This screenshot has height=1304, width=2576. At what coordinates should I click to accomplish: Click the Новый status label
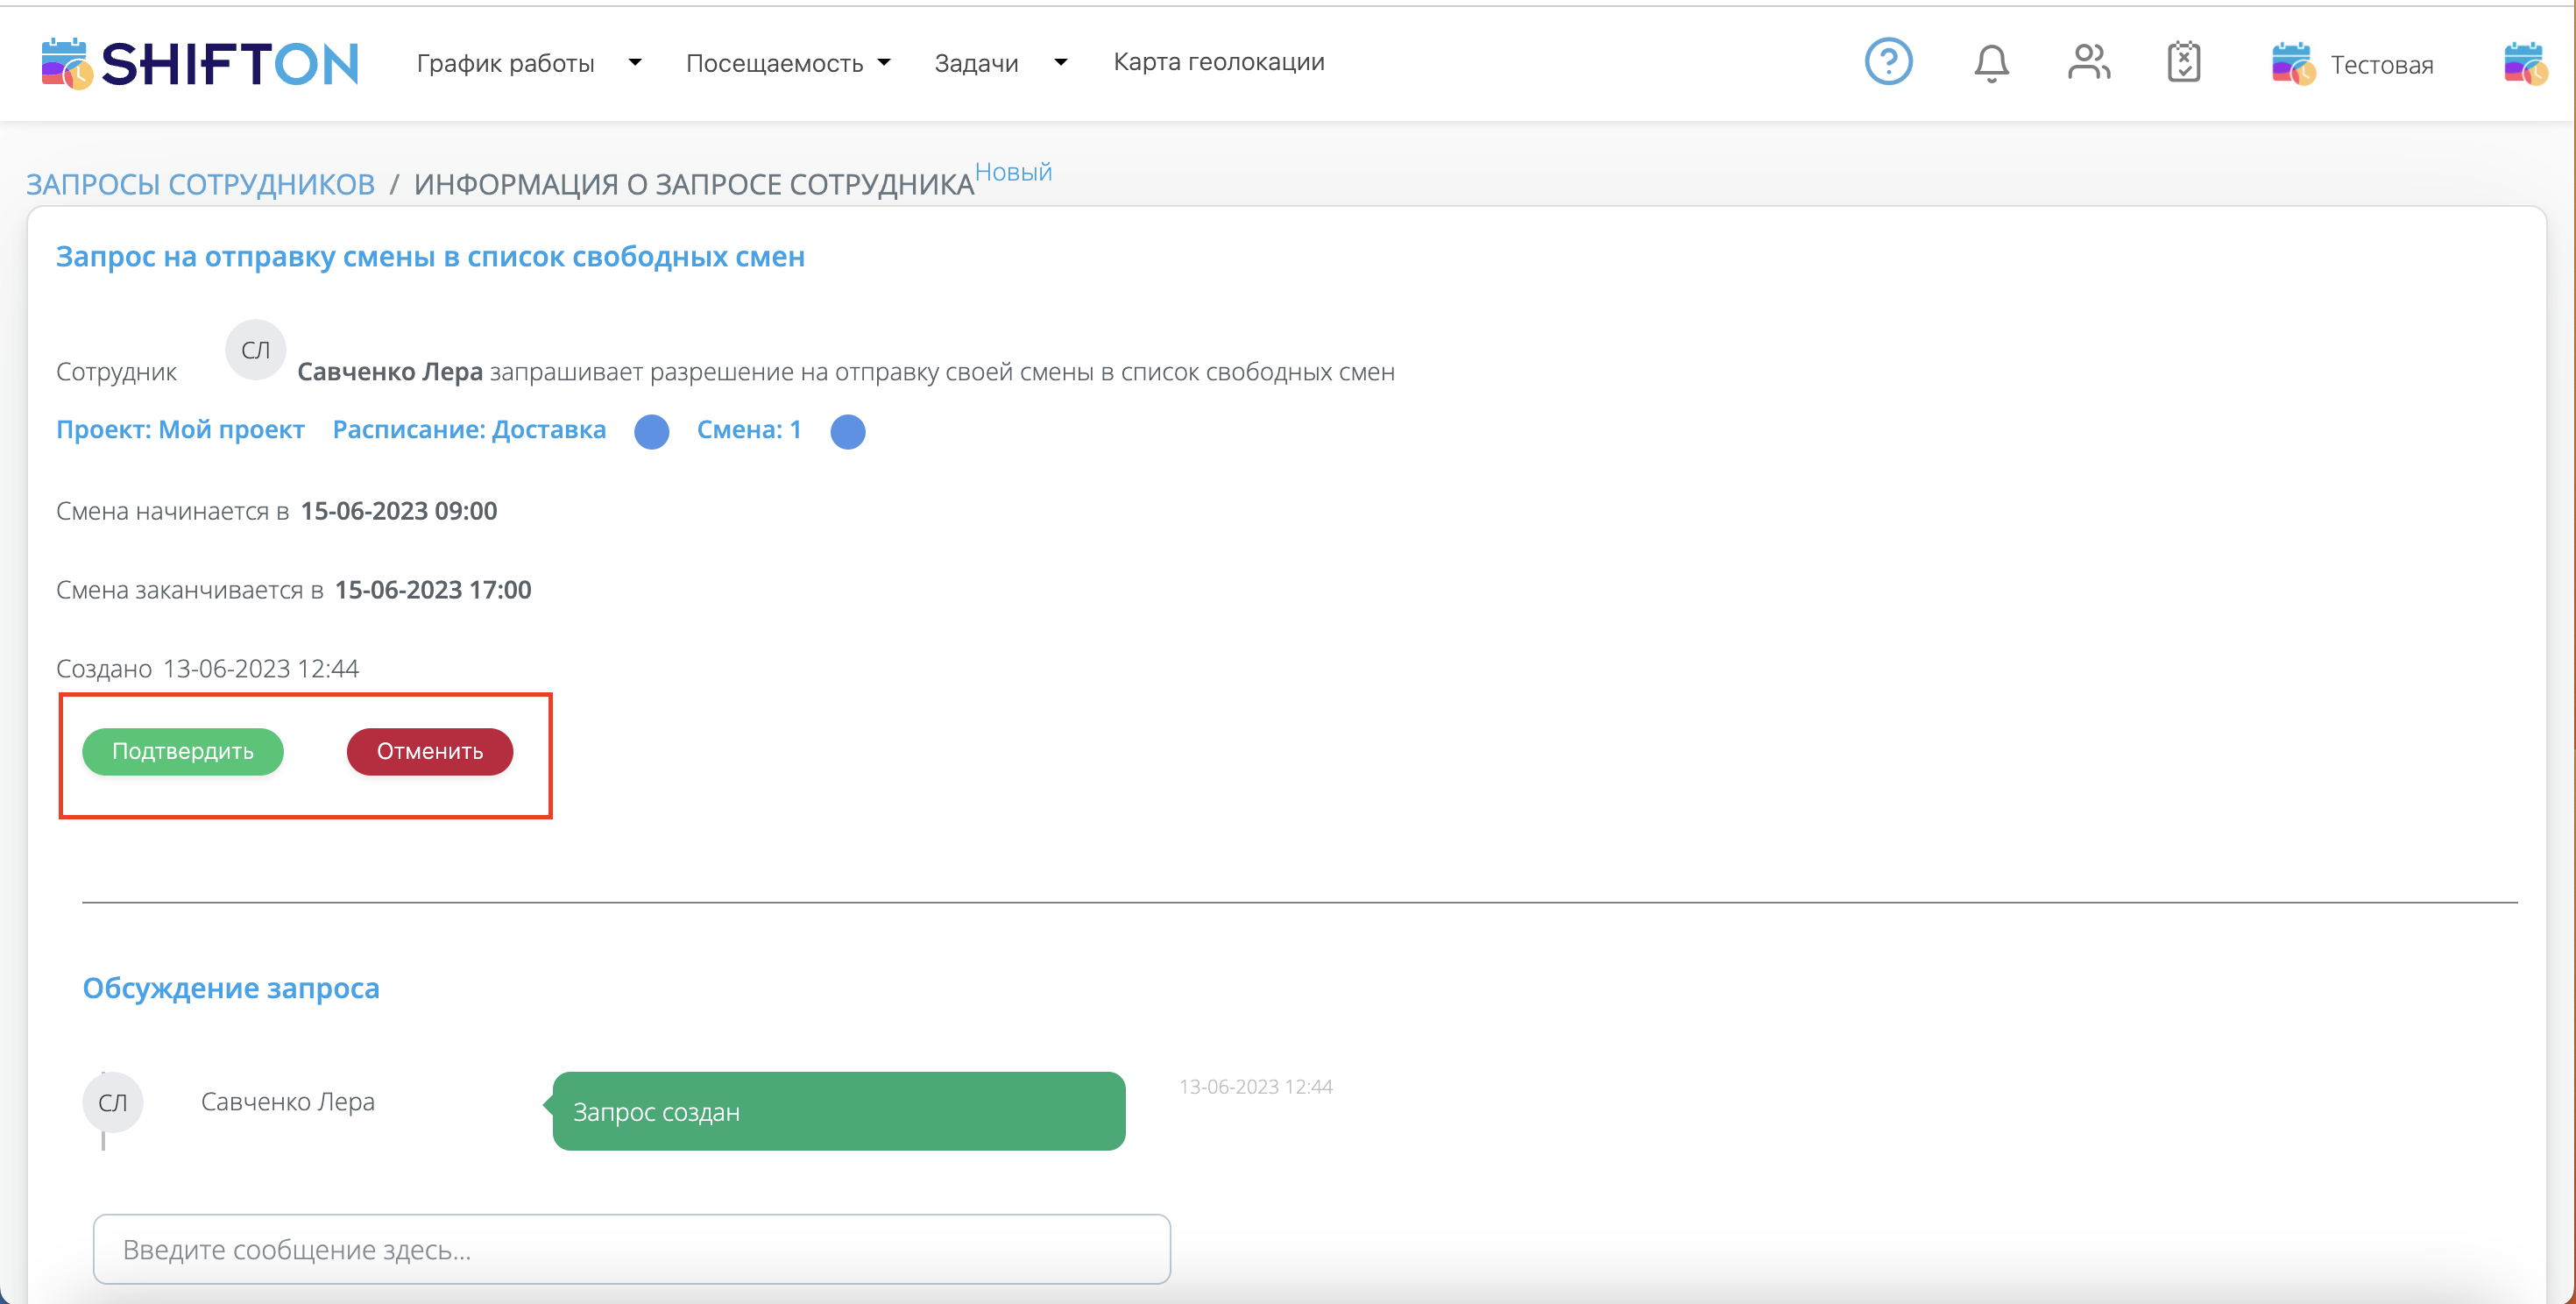pyautogui.click(x=1014, y=172)
